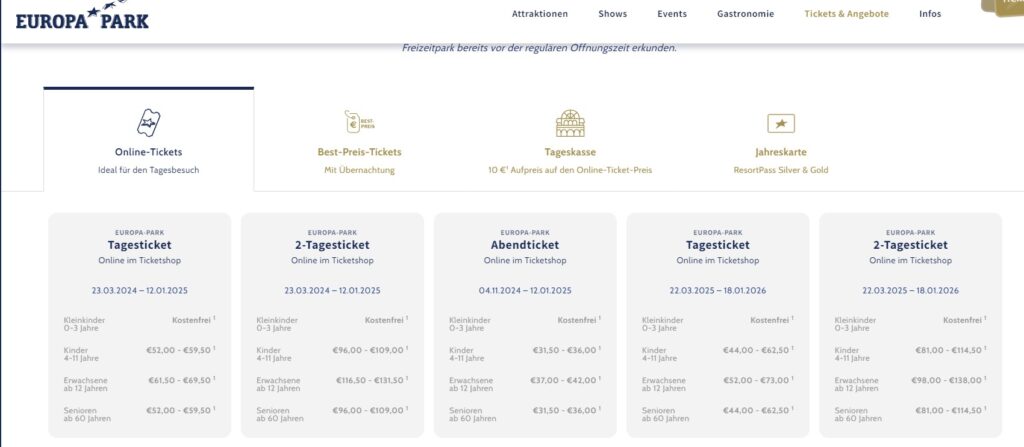This screenshot has width=1024, height=447.
Task: Click the Best-Preis price tag icon
Action: [x=359, y=122]
